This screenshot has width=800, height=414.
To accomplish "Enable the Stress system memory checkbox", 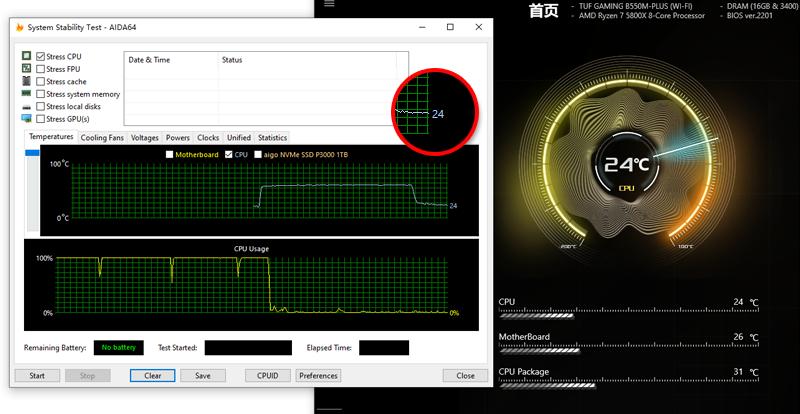I will pyautogui.click(x=41, y=94).
